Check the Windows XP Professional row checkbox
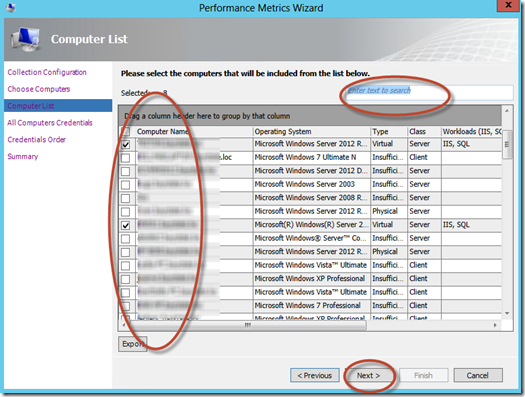The width and height of the screenshot is (525, 397). [x=126, y=279]
